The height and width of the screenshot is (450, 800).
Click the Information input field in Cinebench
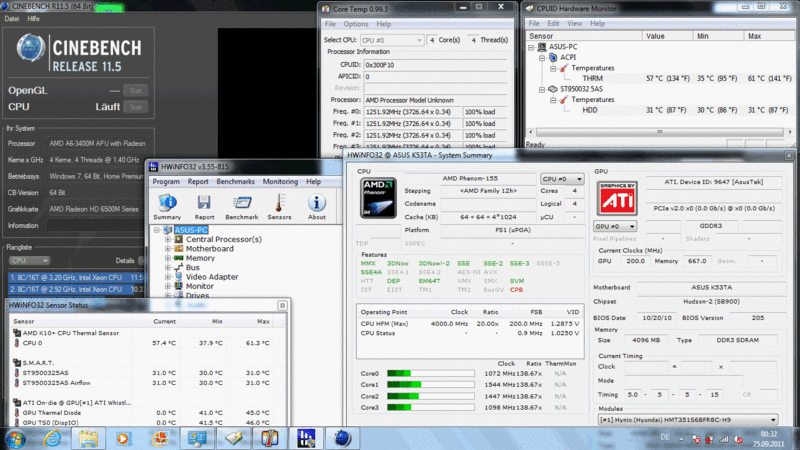(x=95, y=226)
